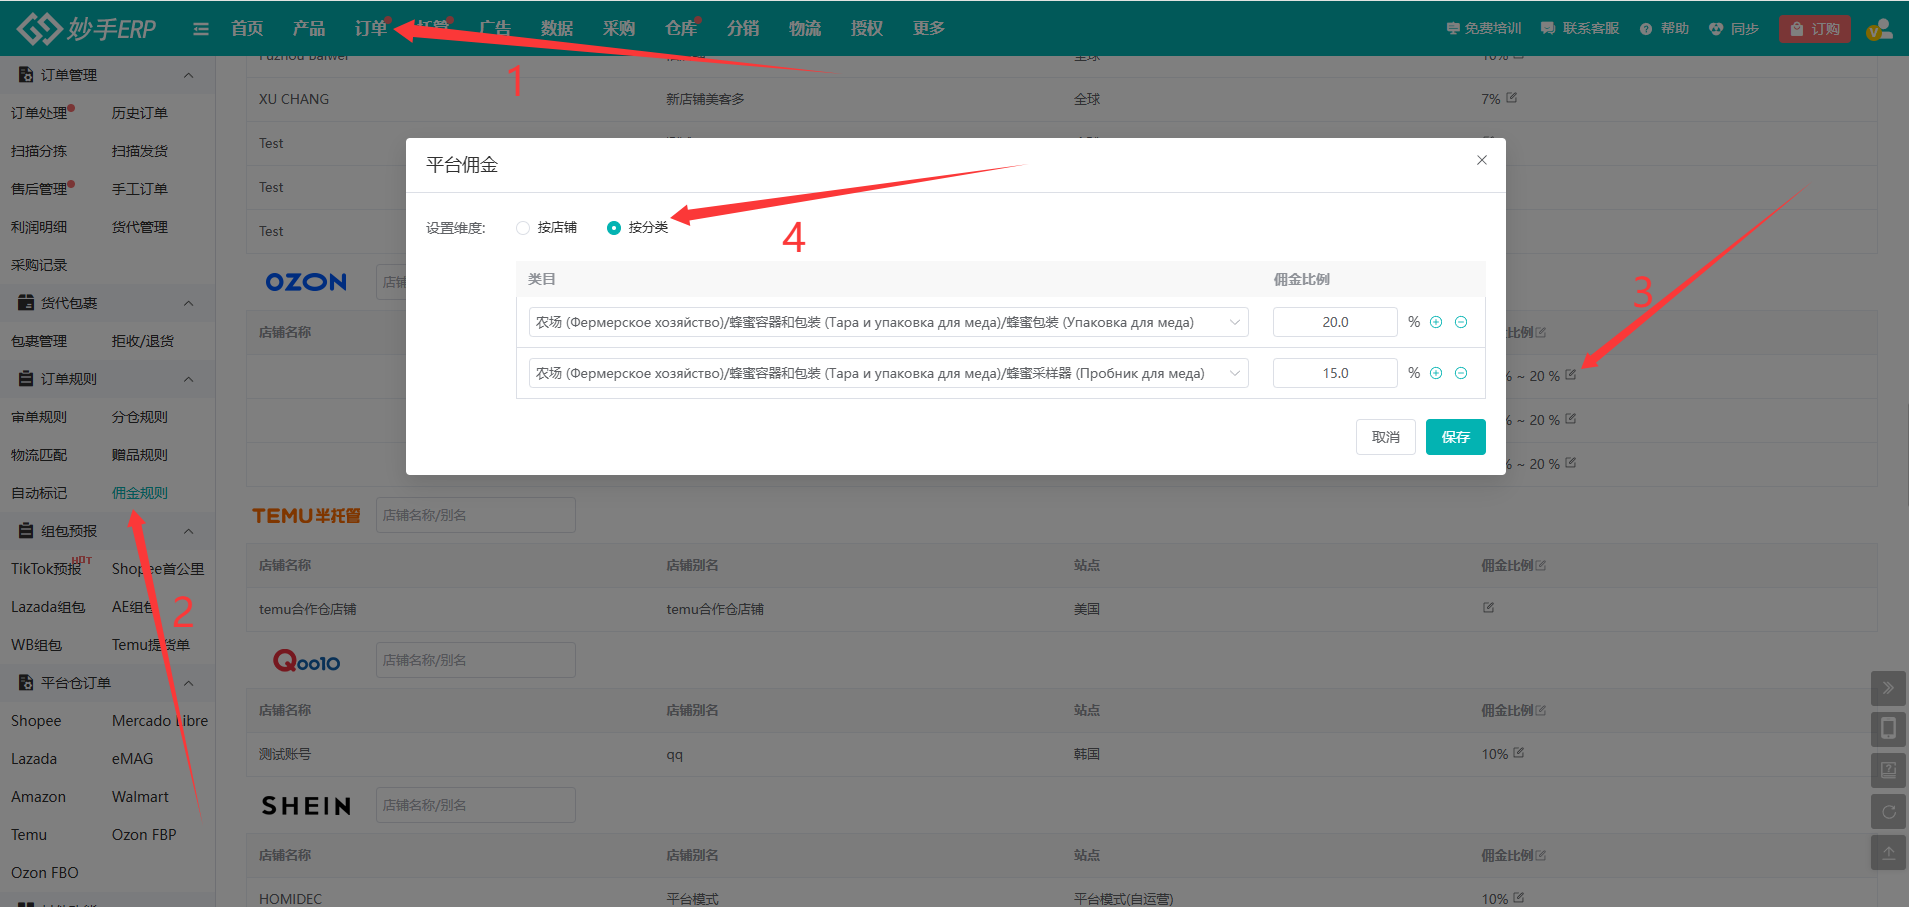This screenshot has height=907, width=1909.
Task: Open 佣金规则 in the sidebar
Action: [140, 493]
